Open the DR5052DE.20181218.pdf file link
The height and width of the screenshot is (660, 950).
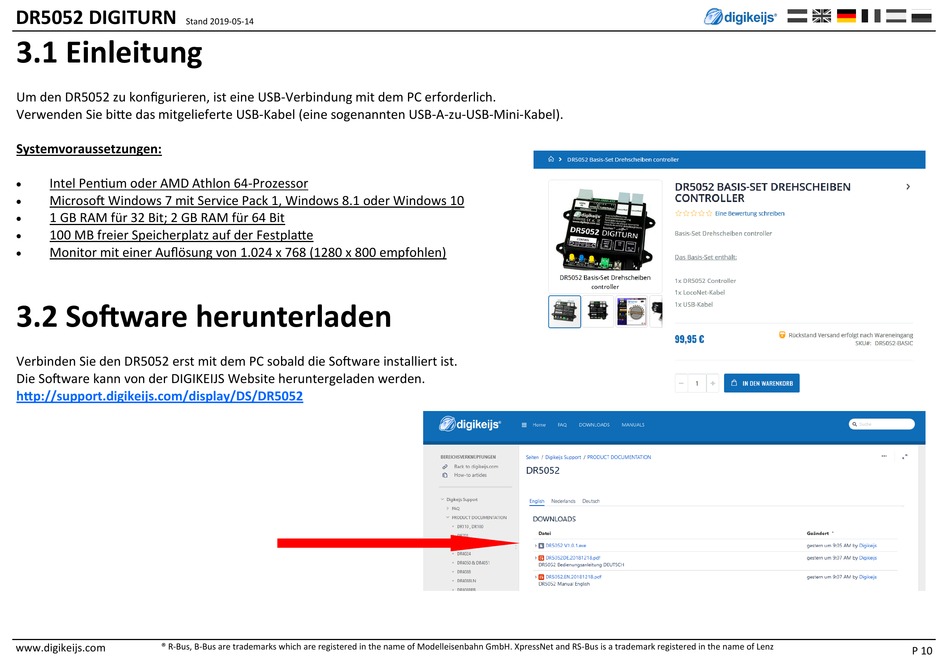(573, 558)
